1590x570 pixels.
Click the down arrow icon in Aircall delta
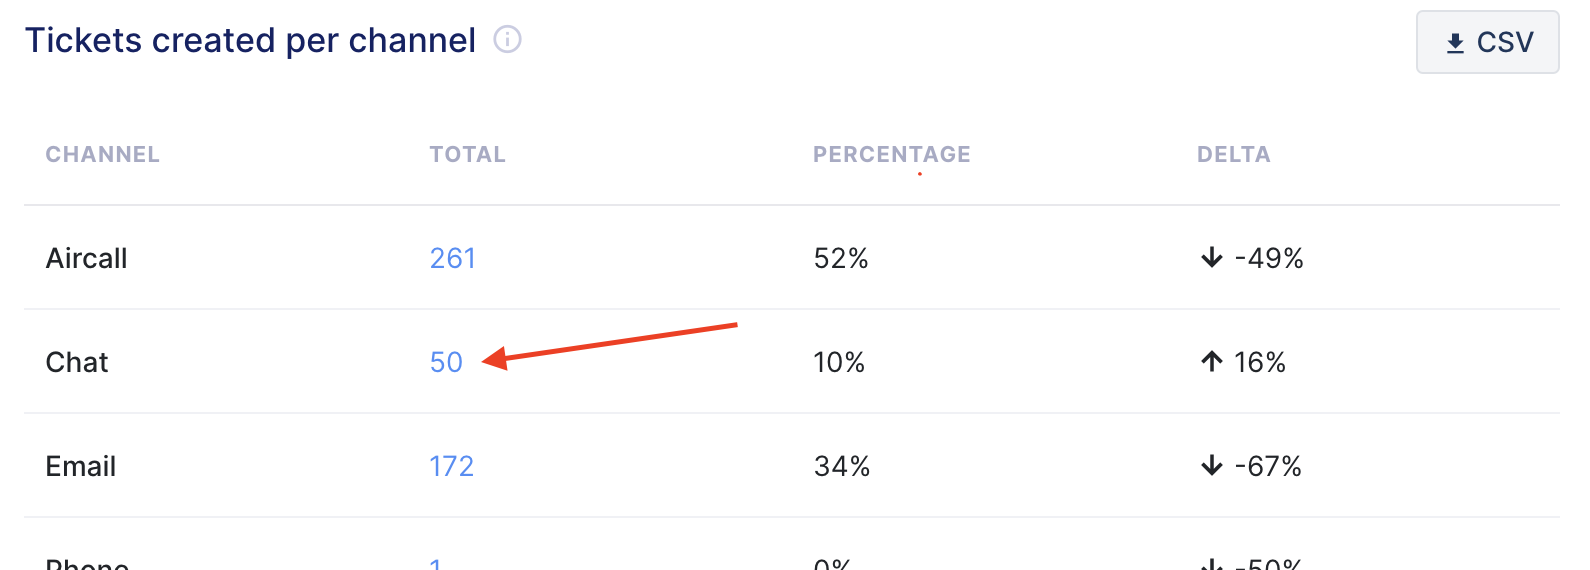pos(1212,258)
